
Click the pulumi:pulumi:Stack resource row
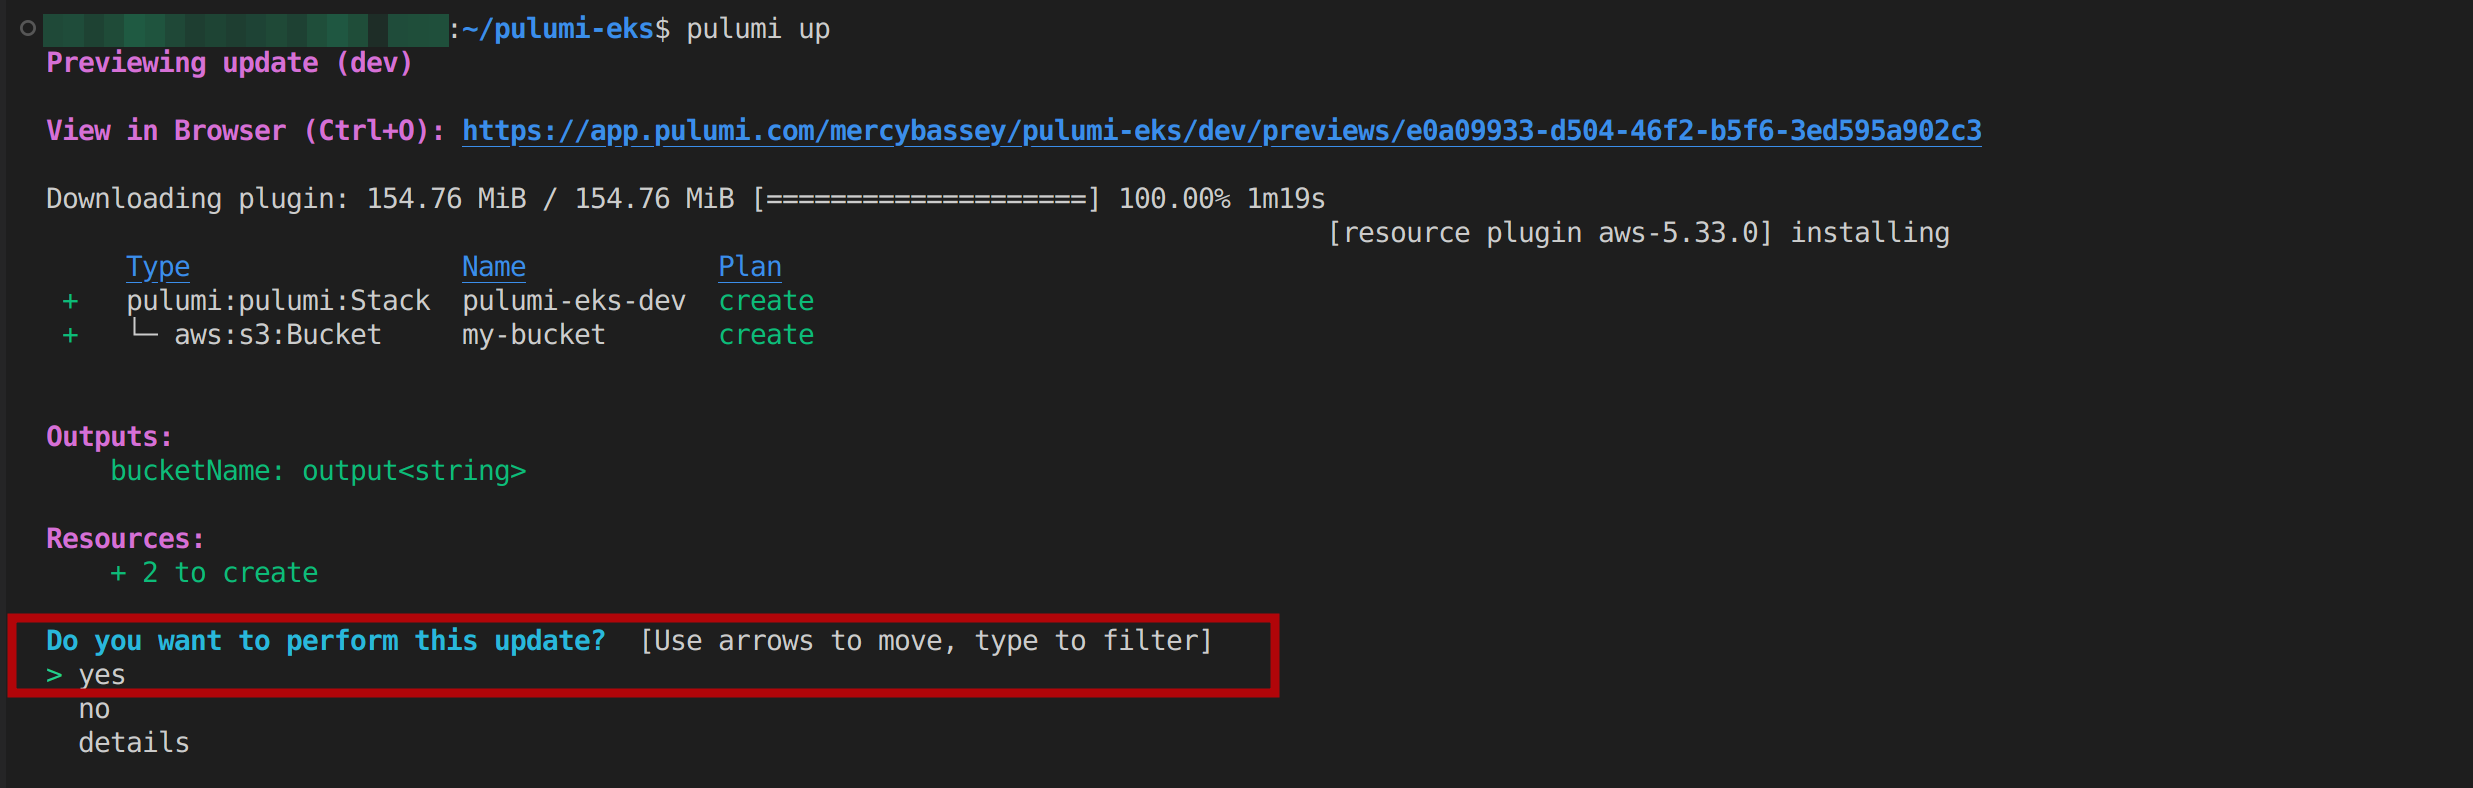tap(278, 301)
